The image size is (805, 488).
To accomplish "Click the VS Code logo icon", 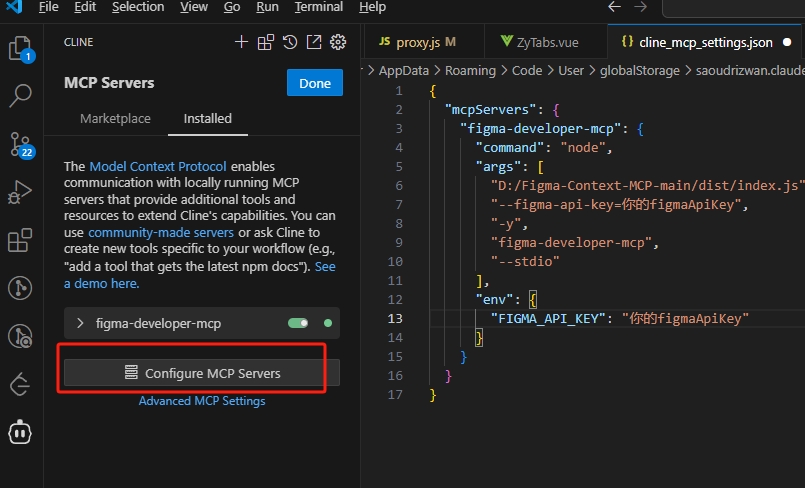I will coord(14,7).
